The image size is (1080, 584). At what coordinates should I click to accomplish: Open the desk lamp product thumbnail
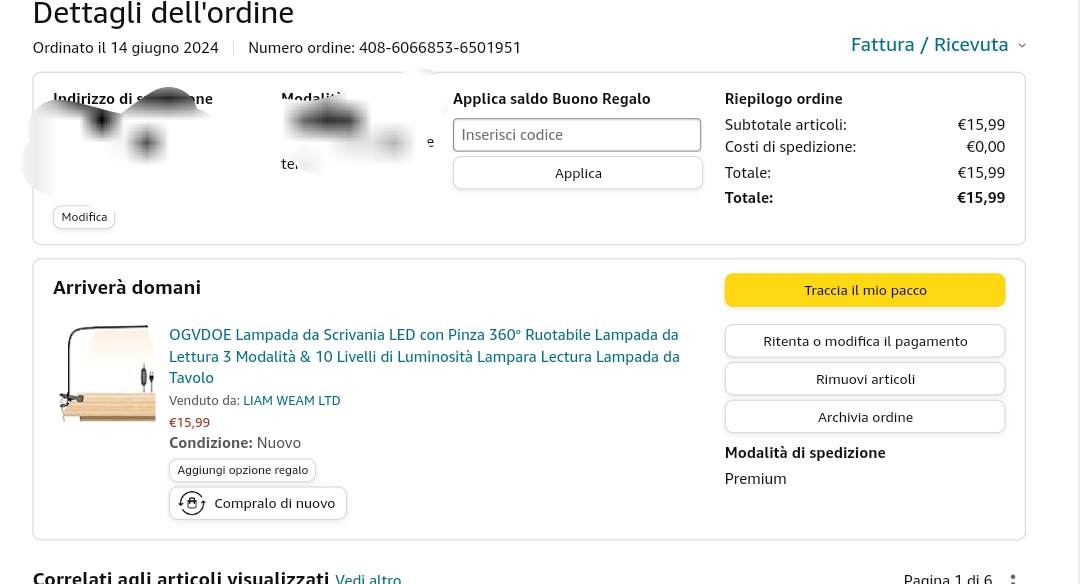click(105, 372)
